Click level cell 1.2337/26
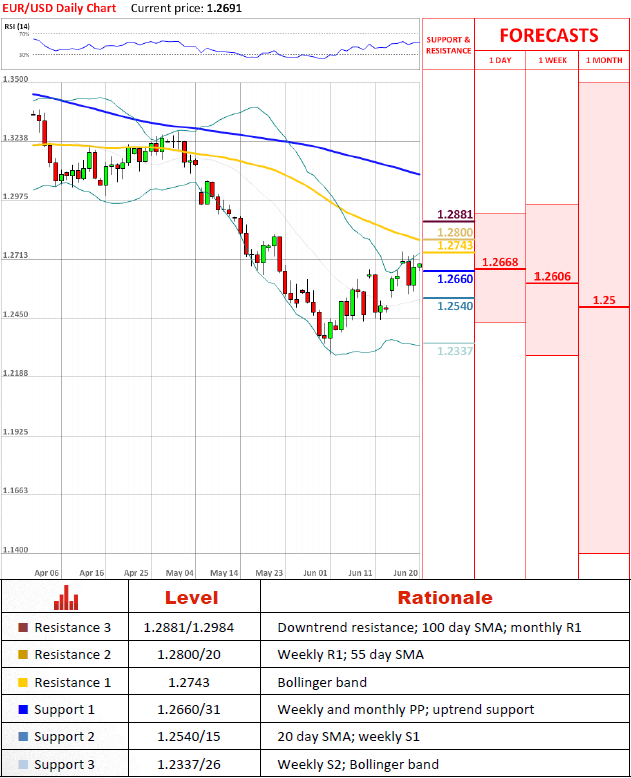The image size is (631, 778). (189, 764)
